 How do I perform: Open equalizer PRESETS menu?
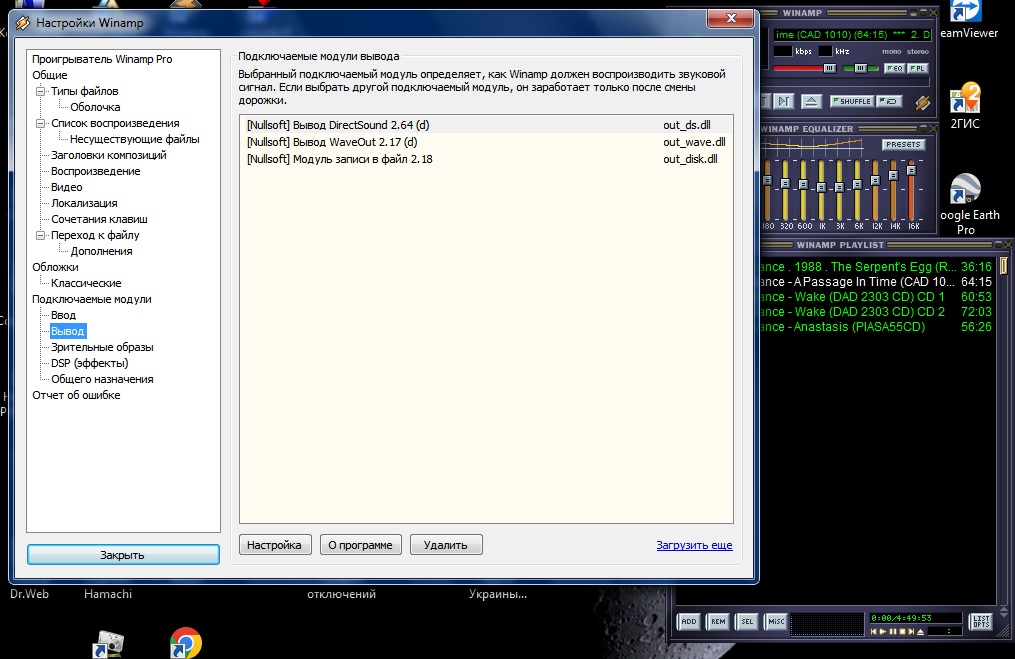tap(904, 144)
